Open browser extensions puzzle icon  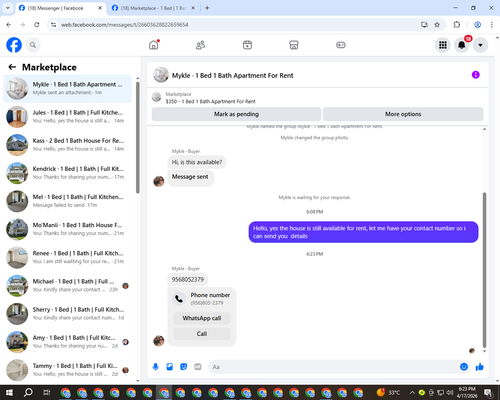point(457,25)
